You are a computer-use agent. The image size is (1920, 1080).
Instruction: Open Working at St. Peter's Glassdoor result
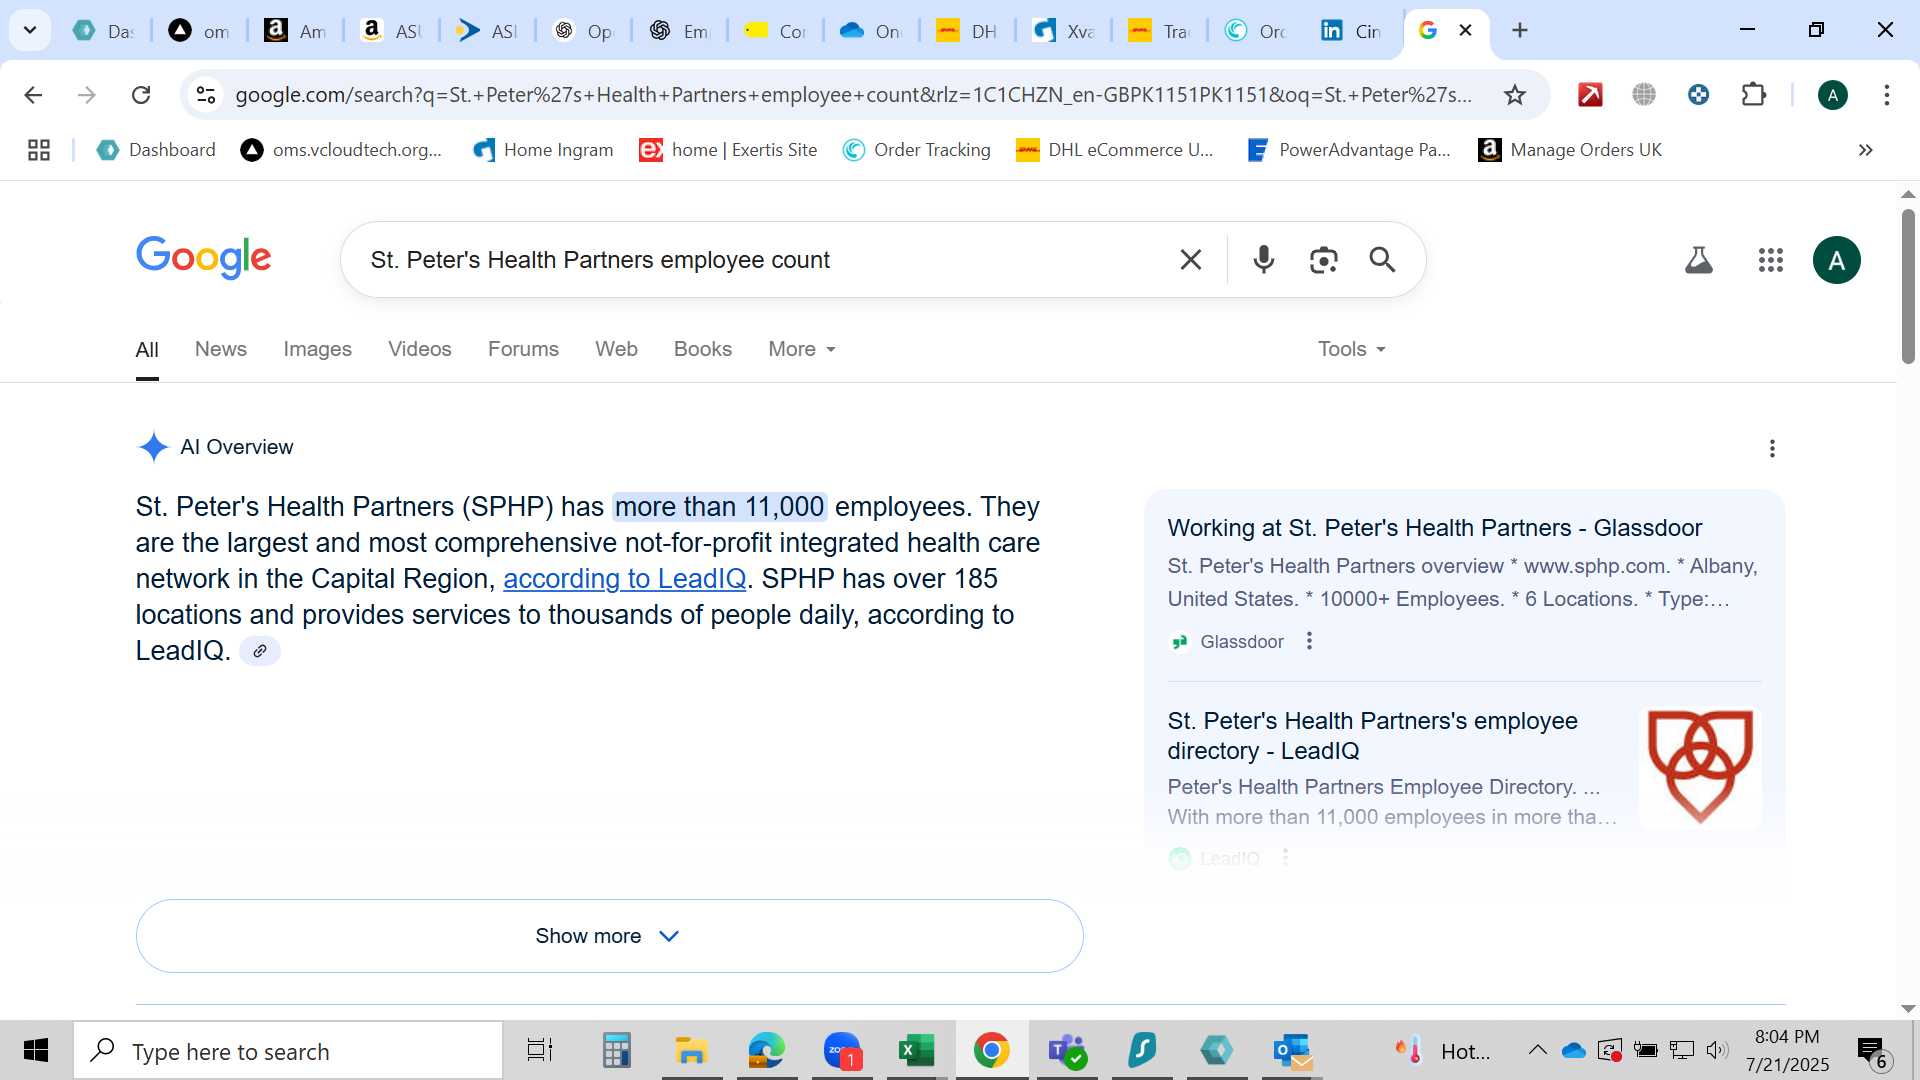1434,528
